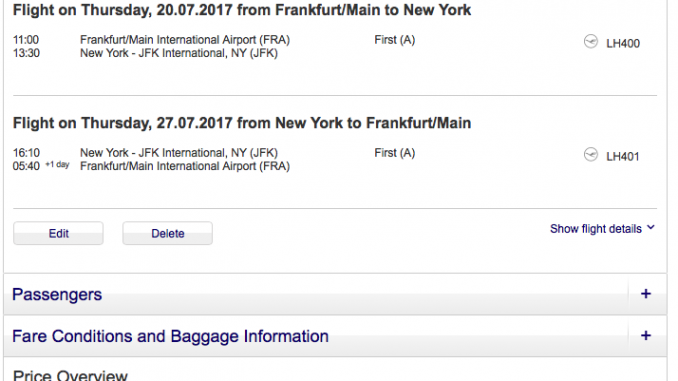
Task: Click 16:10 departure from New York JFK
Action: pyautogui.click(x=26, y=153)
